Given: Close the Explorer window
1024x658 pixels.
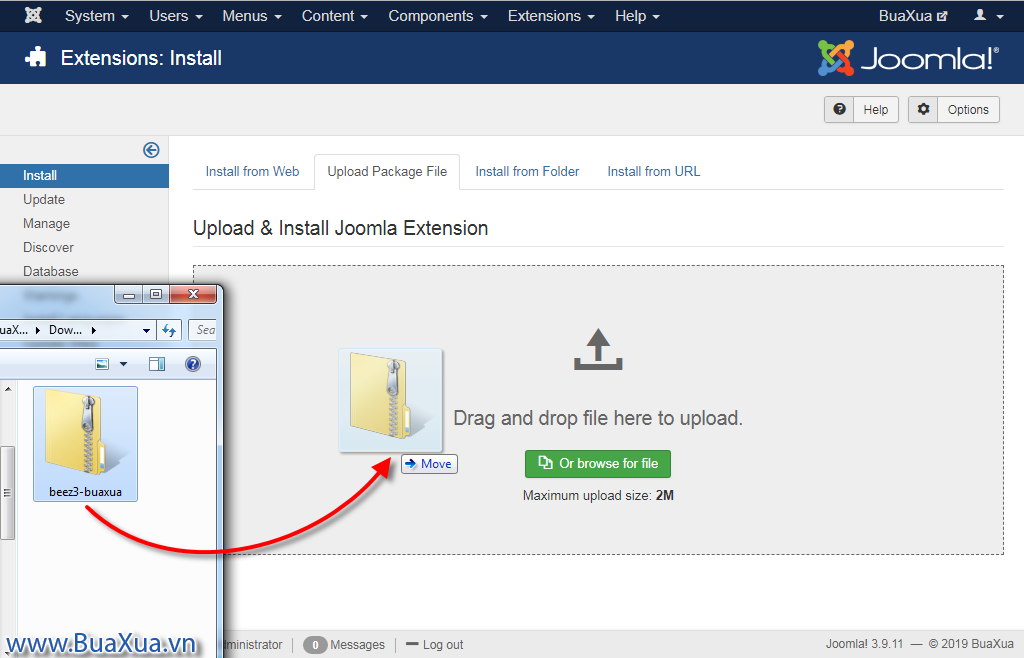Looking at the screenshot, I should pyautogui.click(x=193, y=294).
